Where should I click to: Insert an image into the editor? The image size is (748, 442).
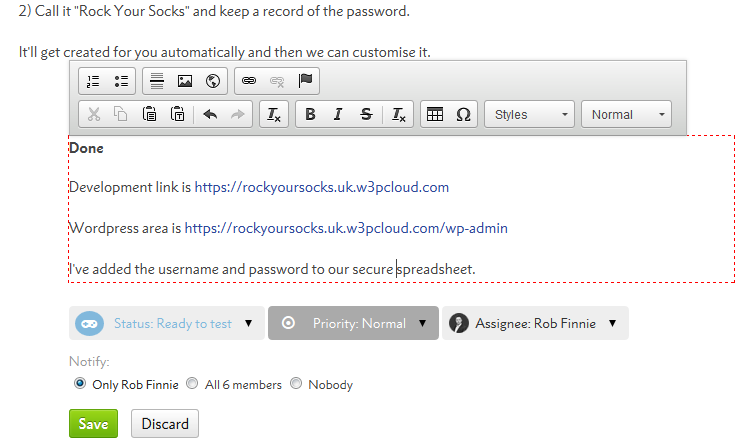pyautogui.click(x=185, y=81)
